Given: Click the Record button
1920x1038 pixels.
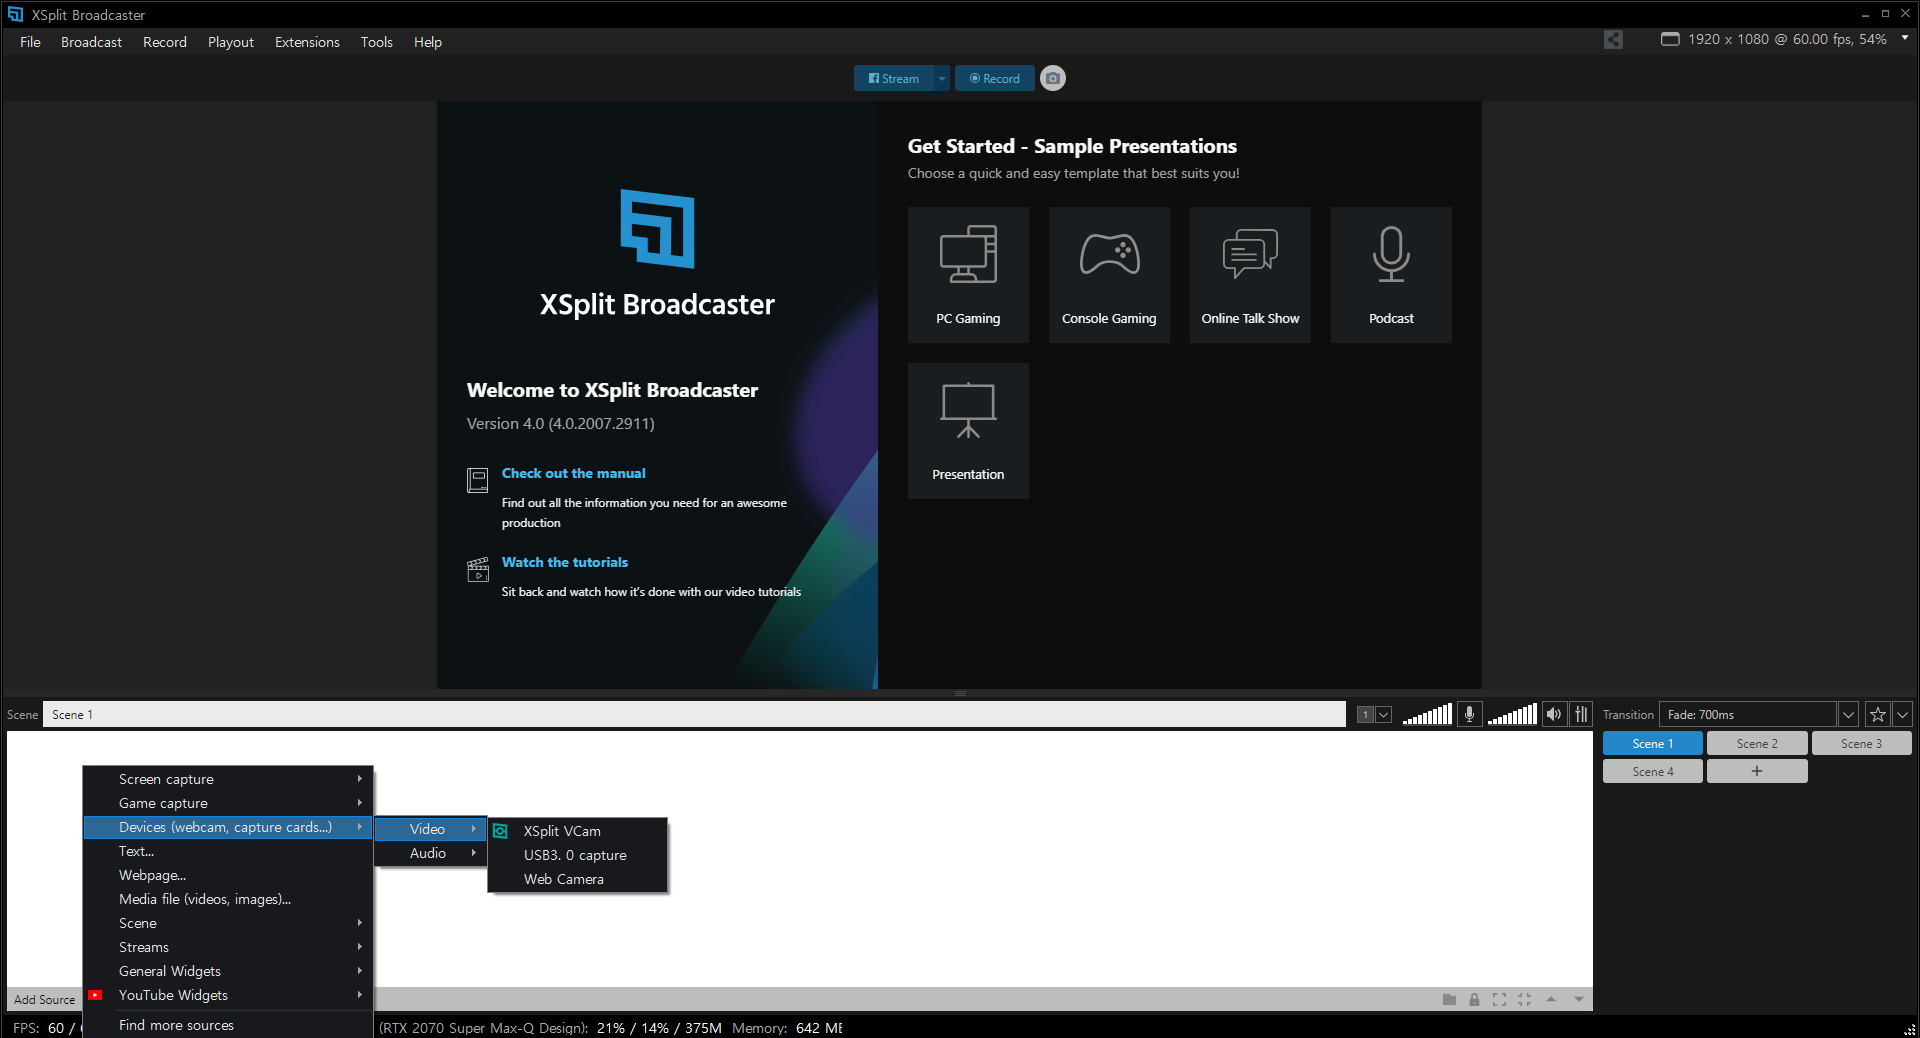Looking at the screenshot, I should 995,78.
